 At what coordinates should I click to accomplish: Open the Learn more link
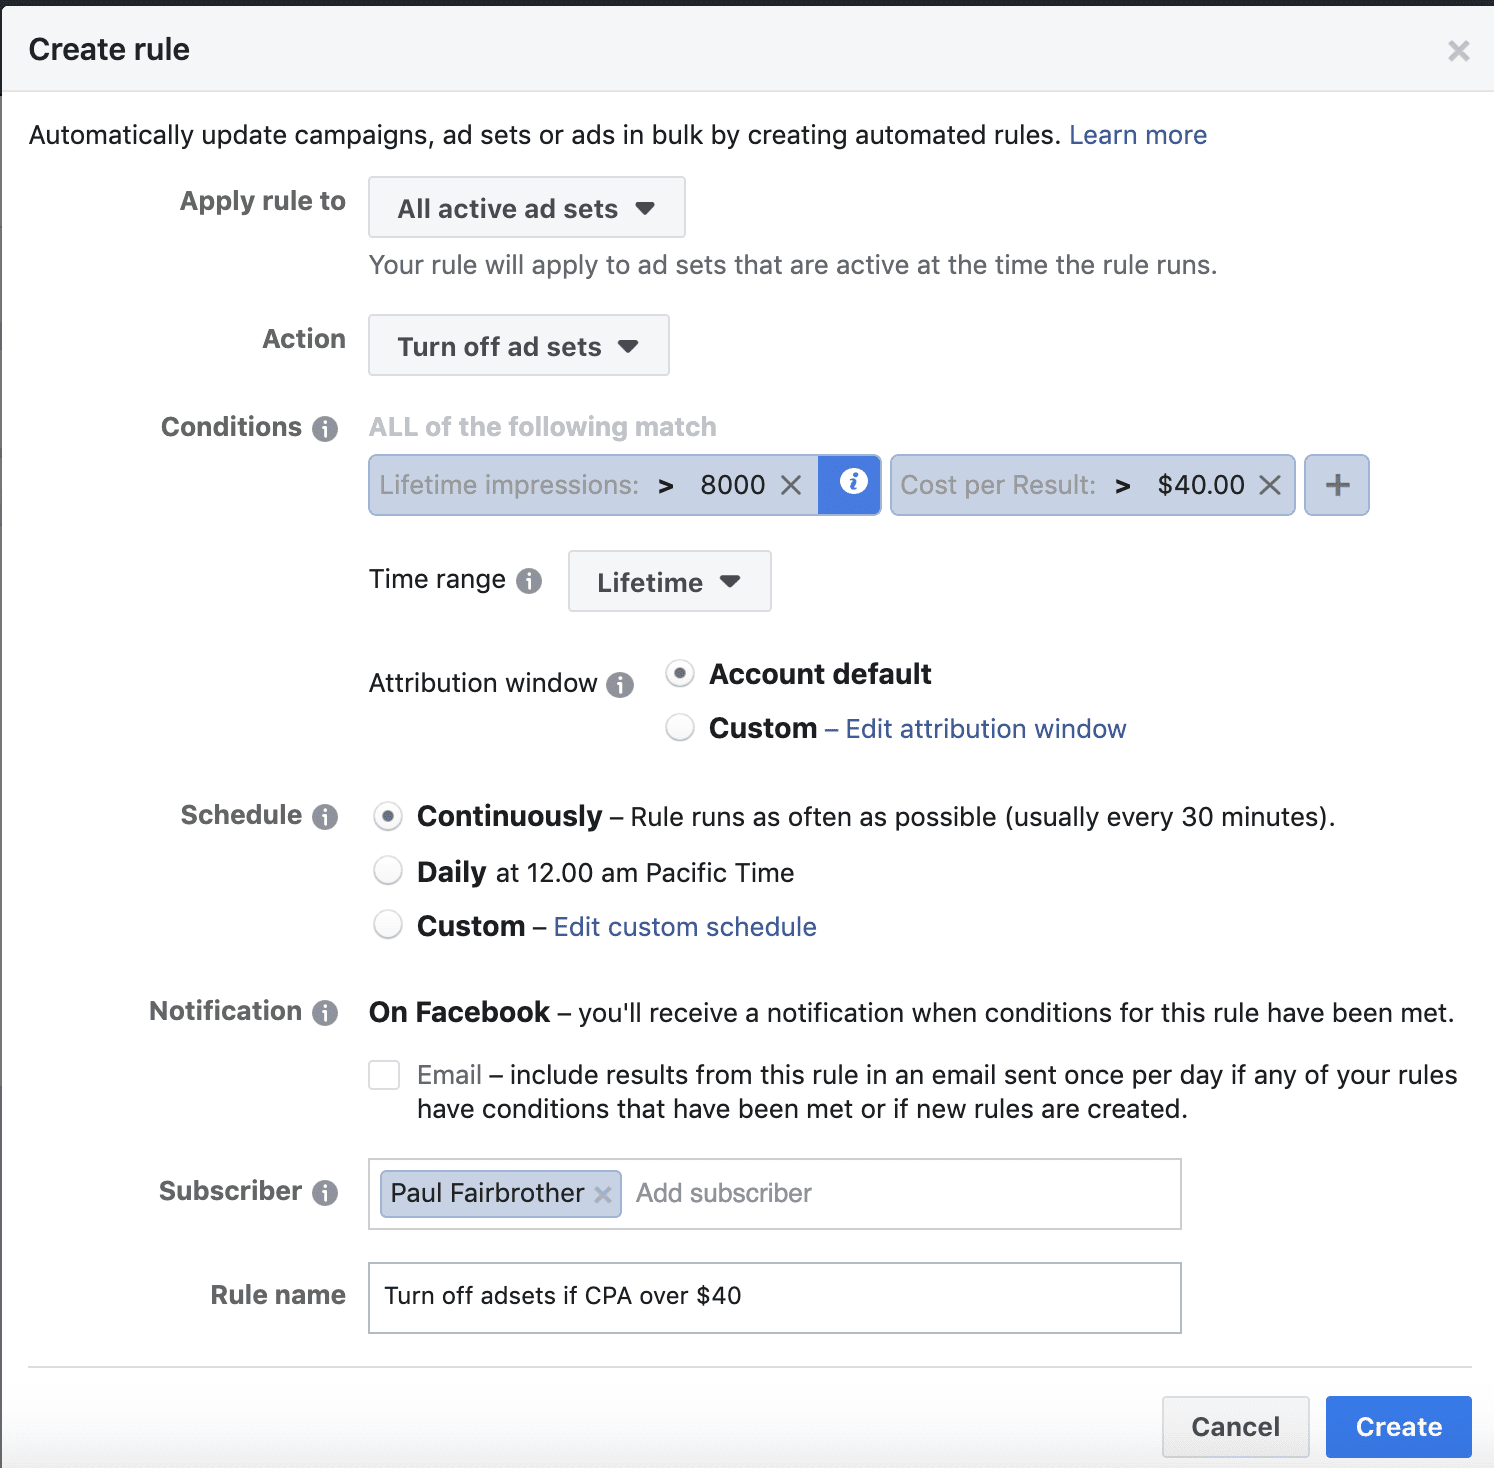coord(1138,135)
